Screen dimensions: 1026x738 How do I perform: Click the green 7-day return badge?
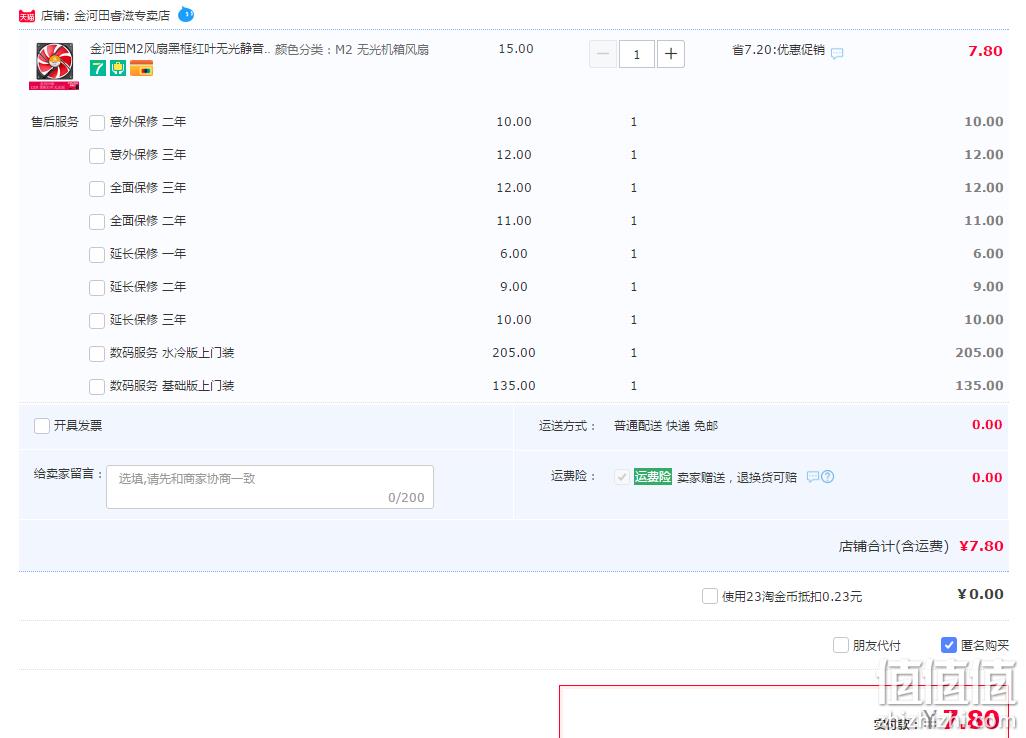[x=97, y=68]
